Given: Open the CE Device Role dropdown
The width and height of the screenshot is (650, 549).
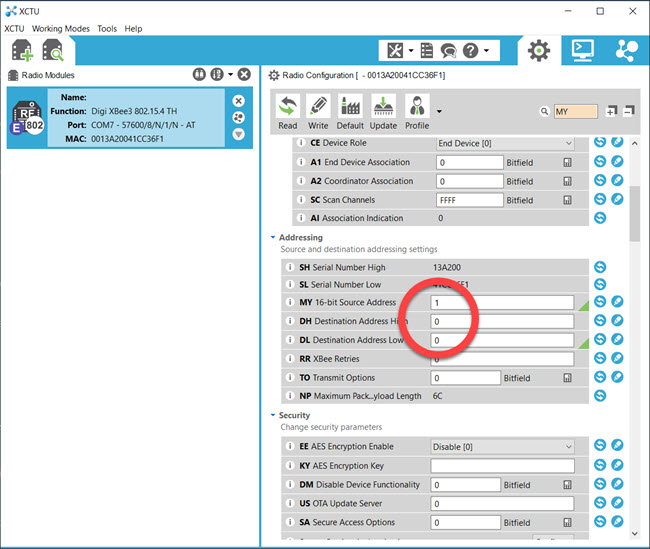Looking at the screenshot, I should click(502, 143).
